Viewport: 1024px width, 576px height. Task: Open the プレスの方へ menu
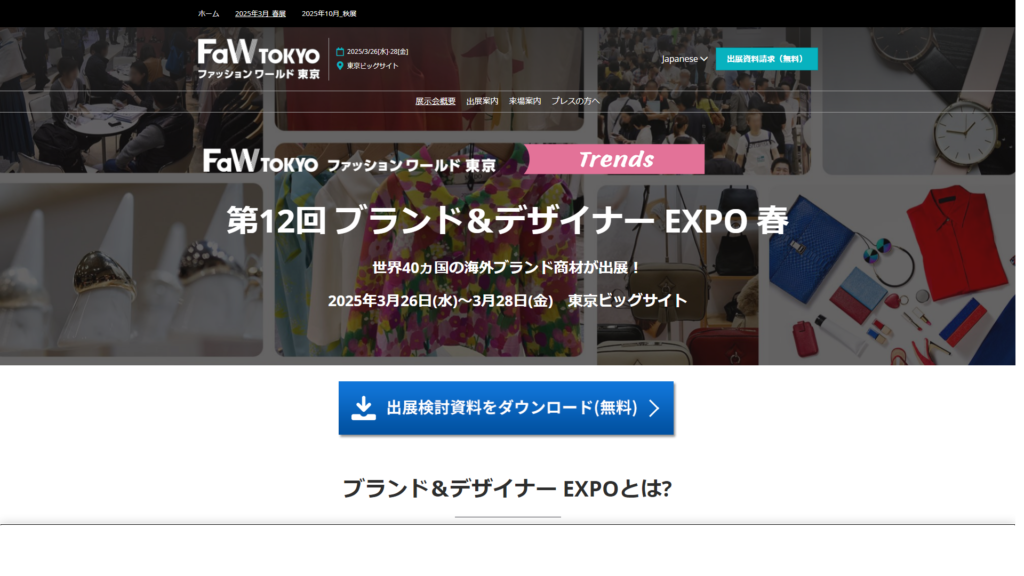click(x=575, y=101)
